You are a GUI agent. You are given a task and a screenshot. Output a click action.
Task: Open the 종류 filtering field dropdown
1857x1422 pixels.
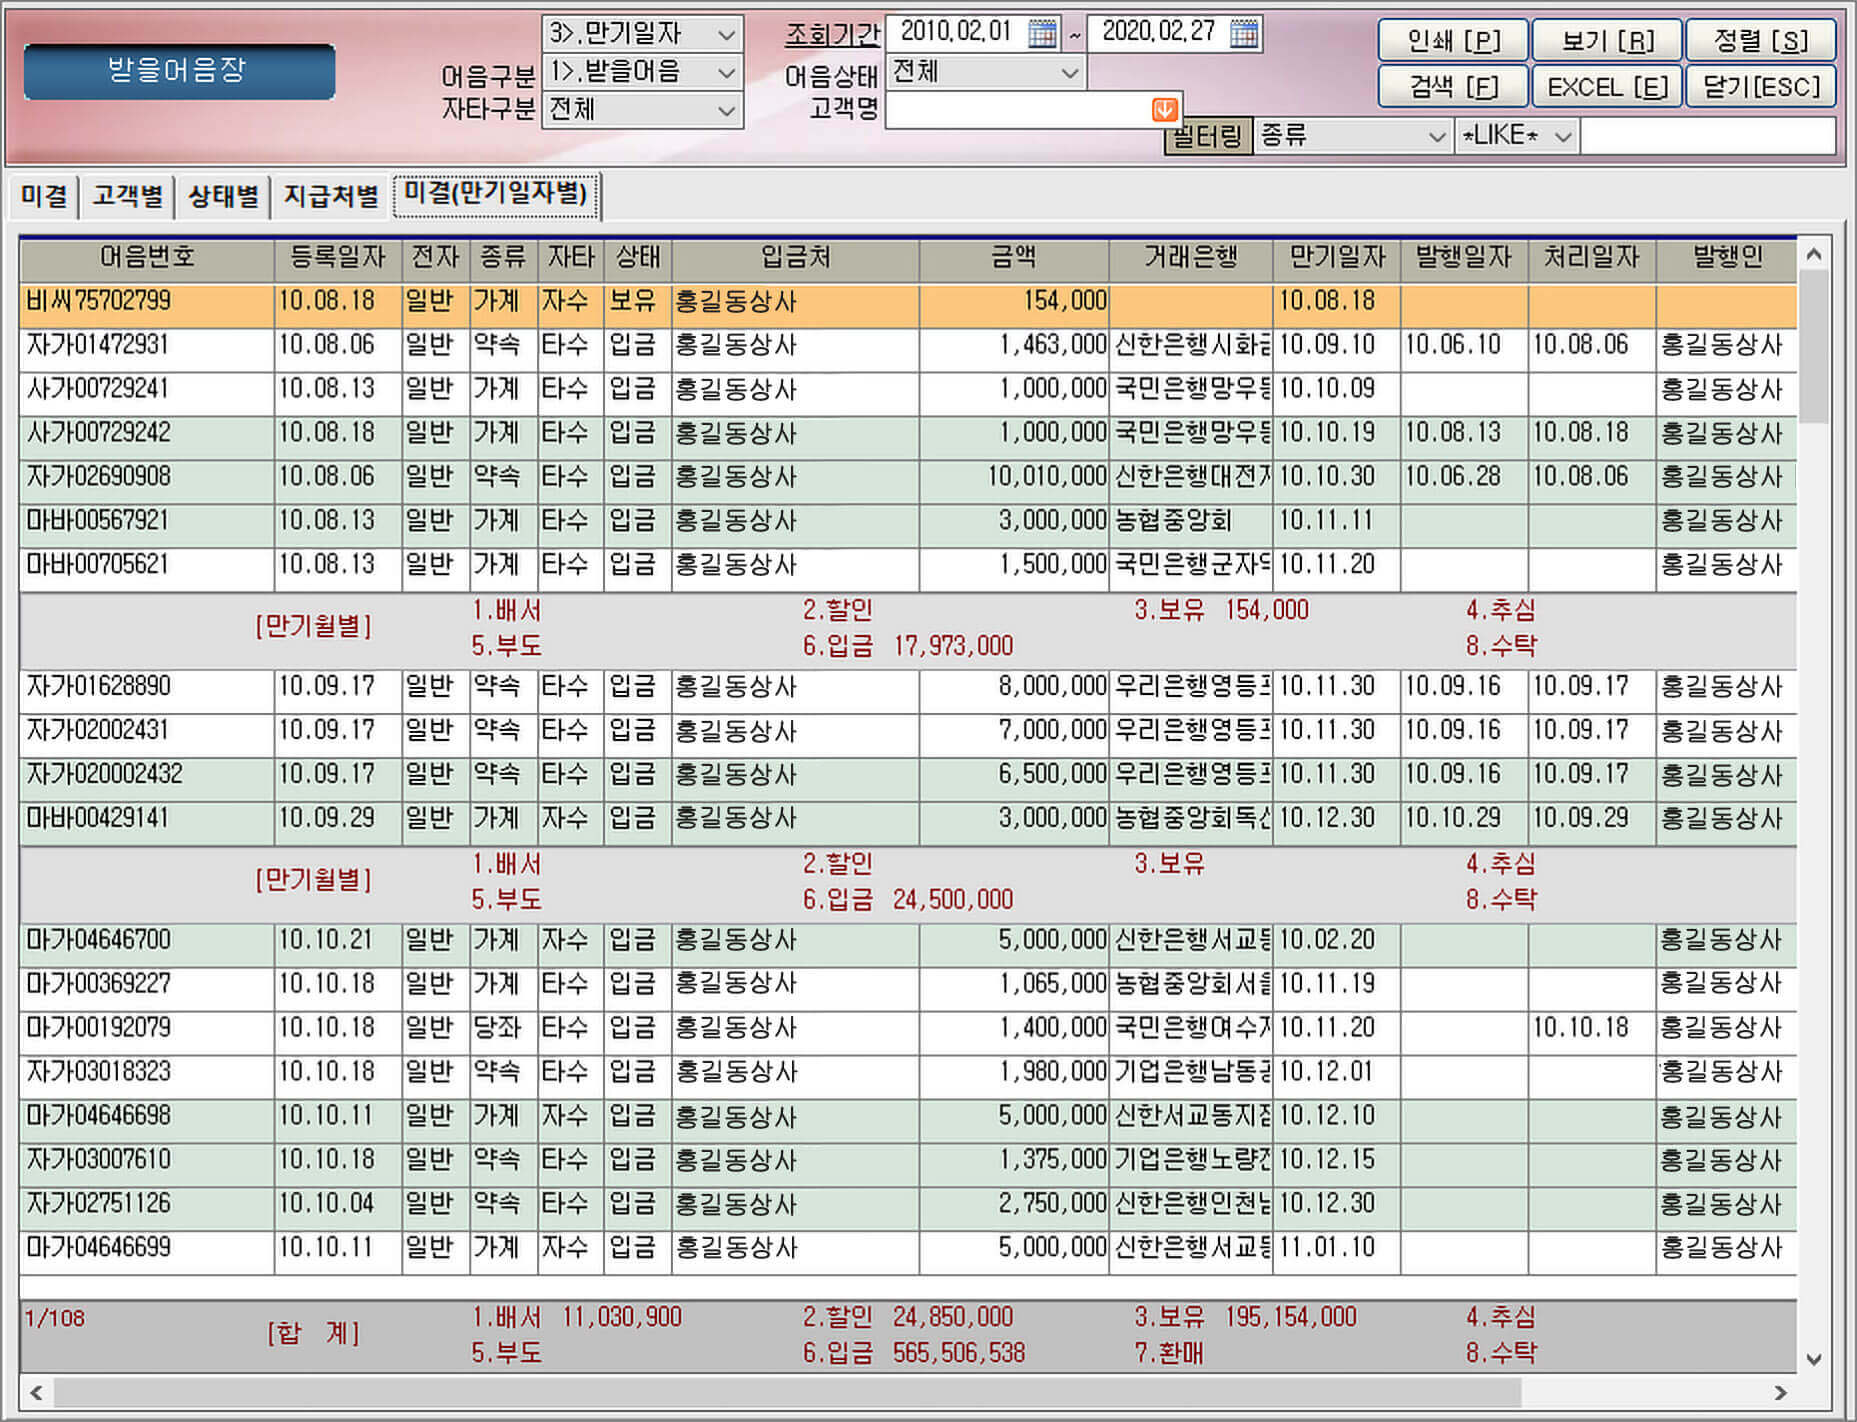pos(1437,136)
